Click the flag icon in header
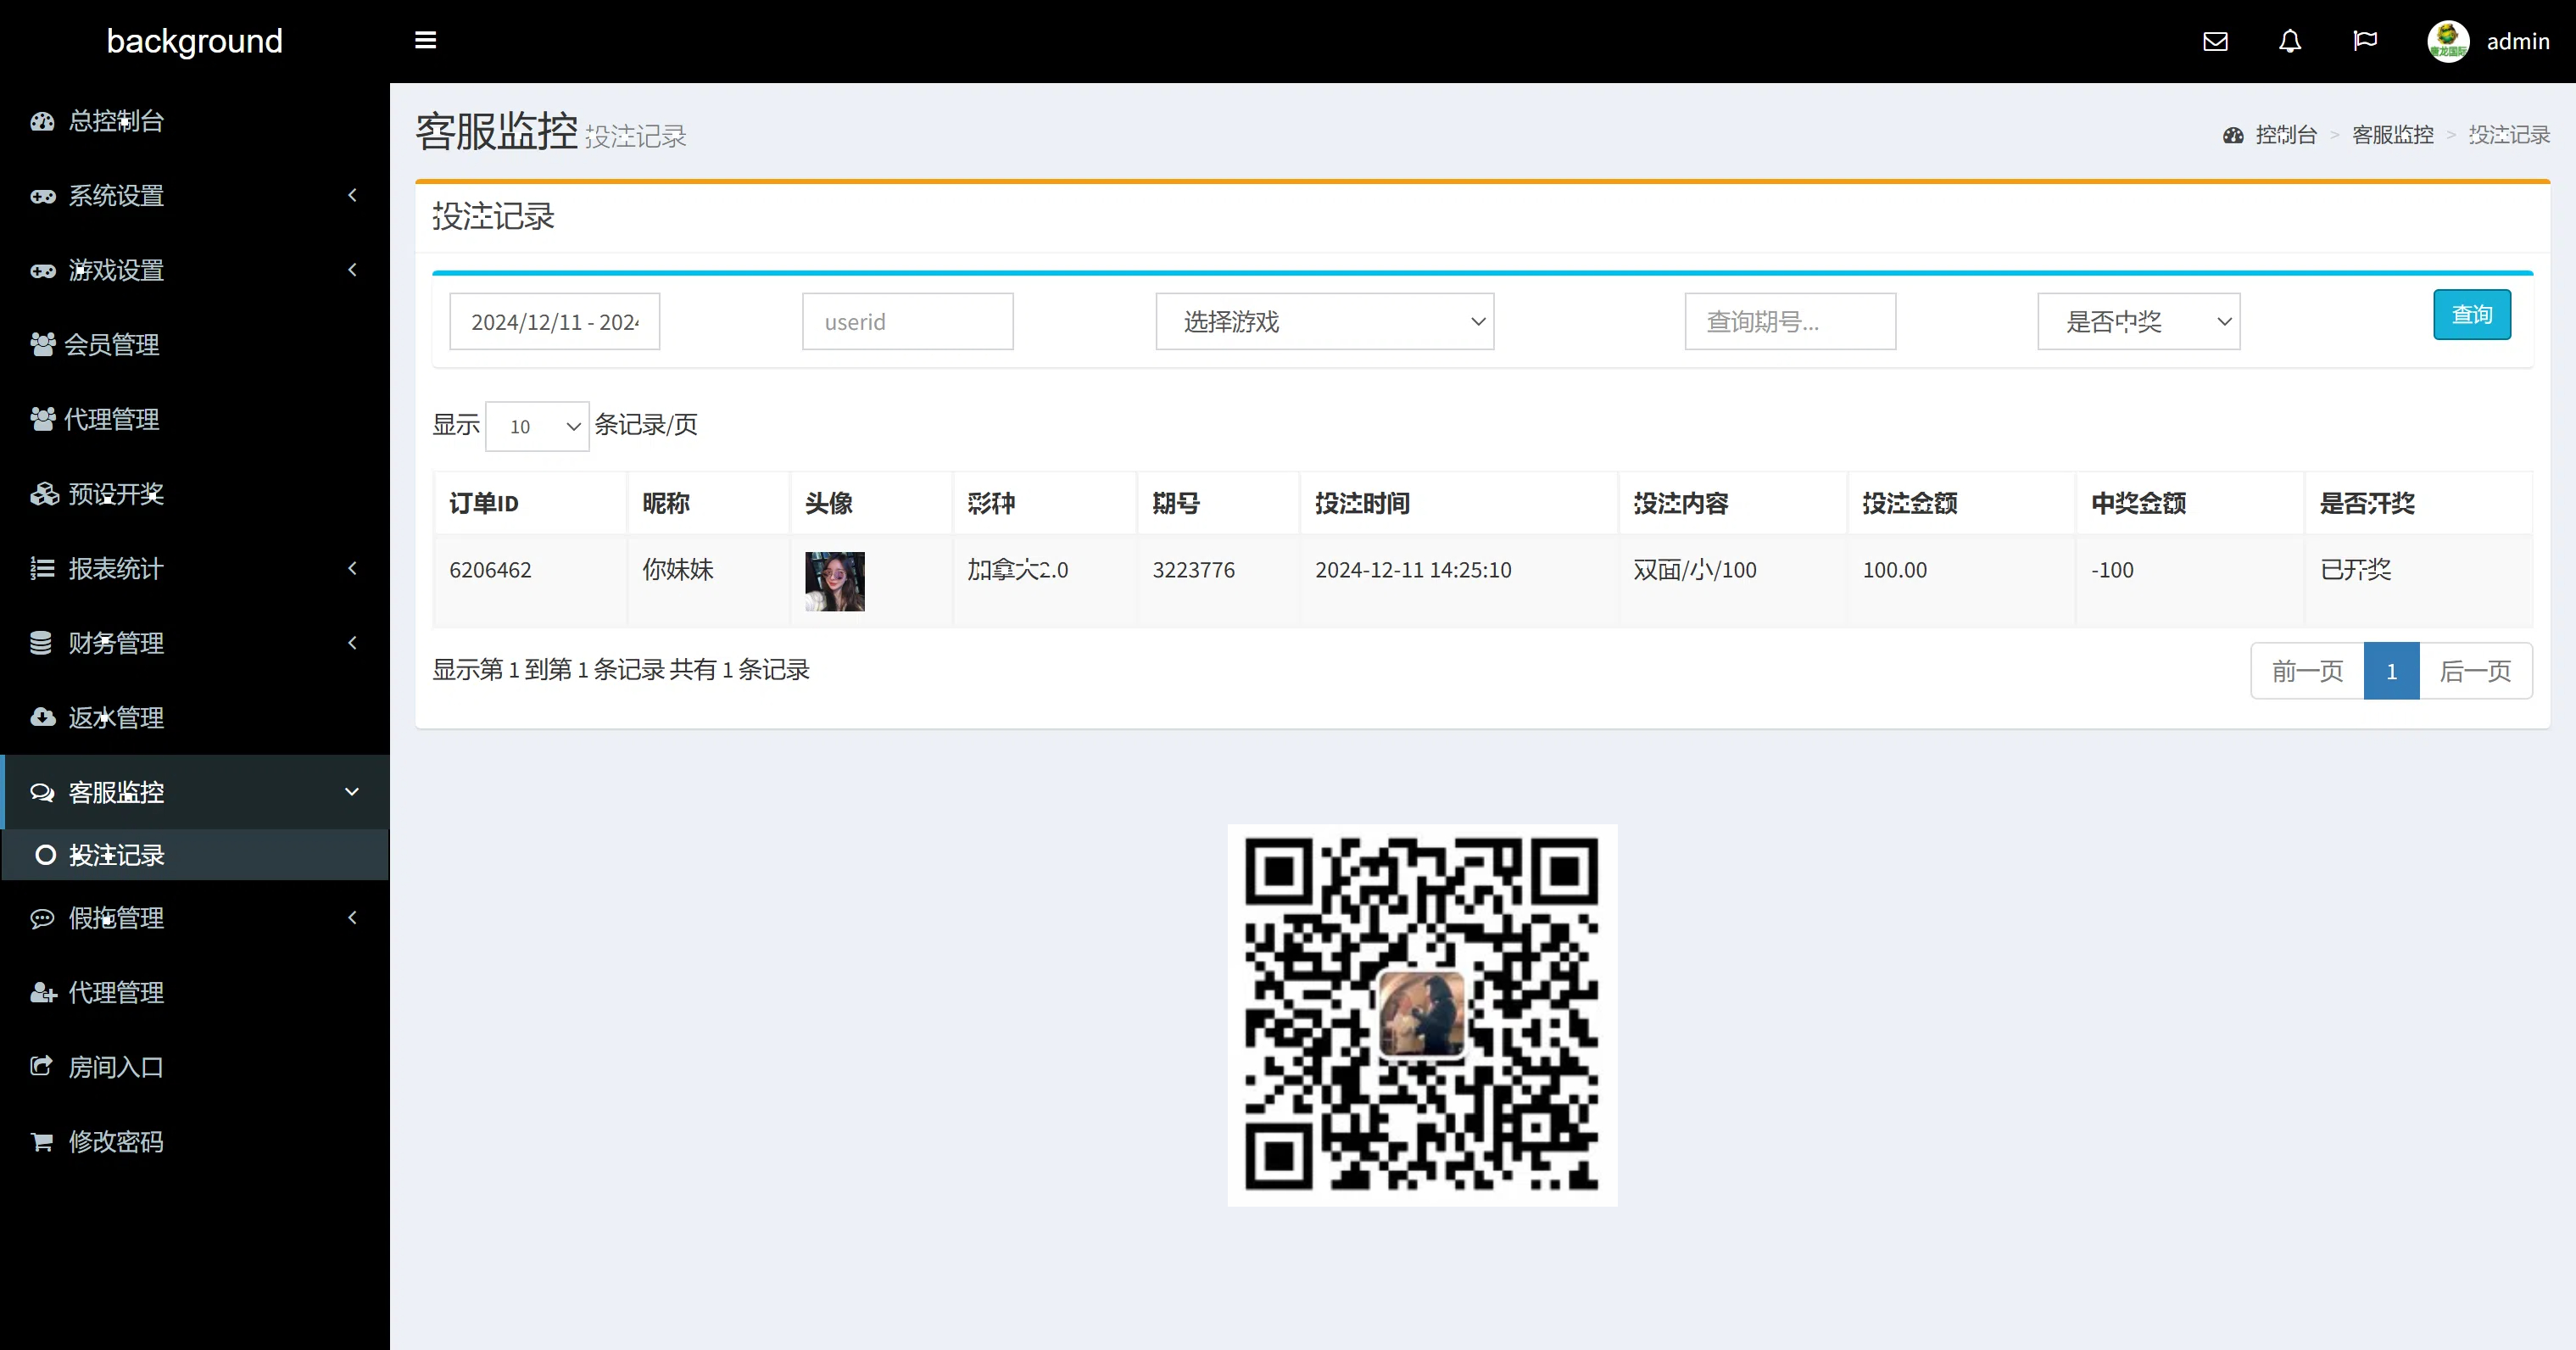The height and width of the screenshot is (1350, 2576). coord(2365,41)
